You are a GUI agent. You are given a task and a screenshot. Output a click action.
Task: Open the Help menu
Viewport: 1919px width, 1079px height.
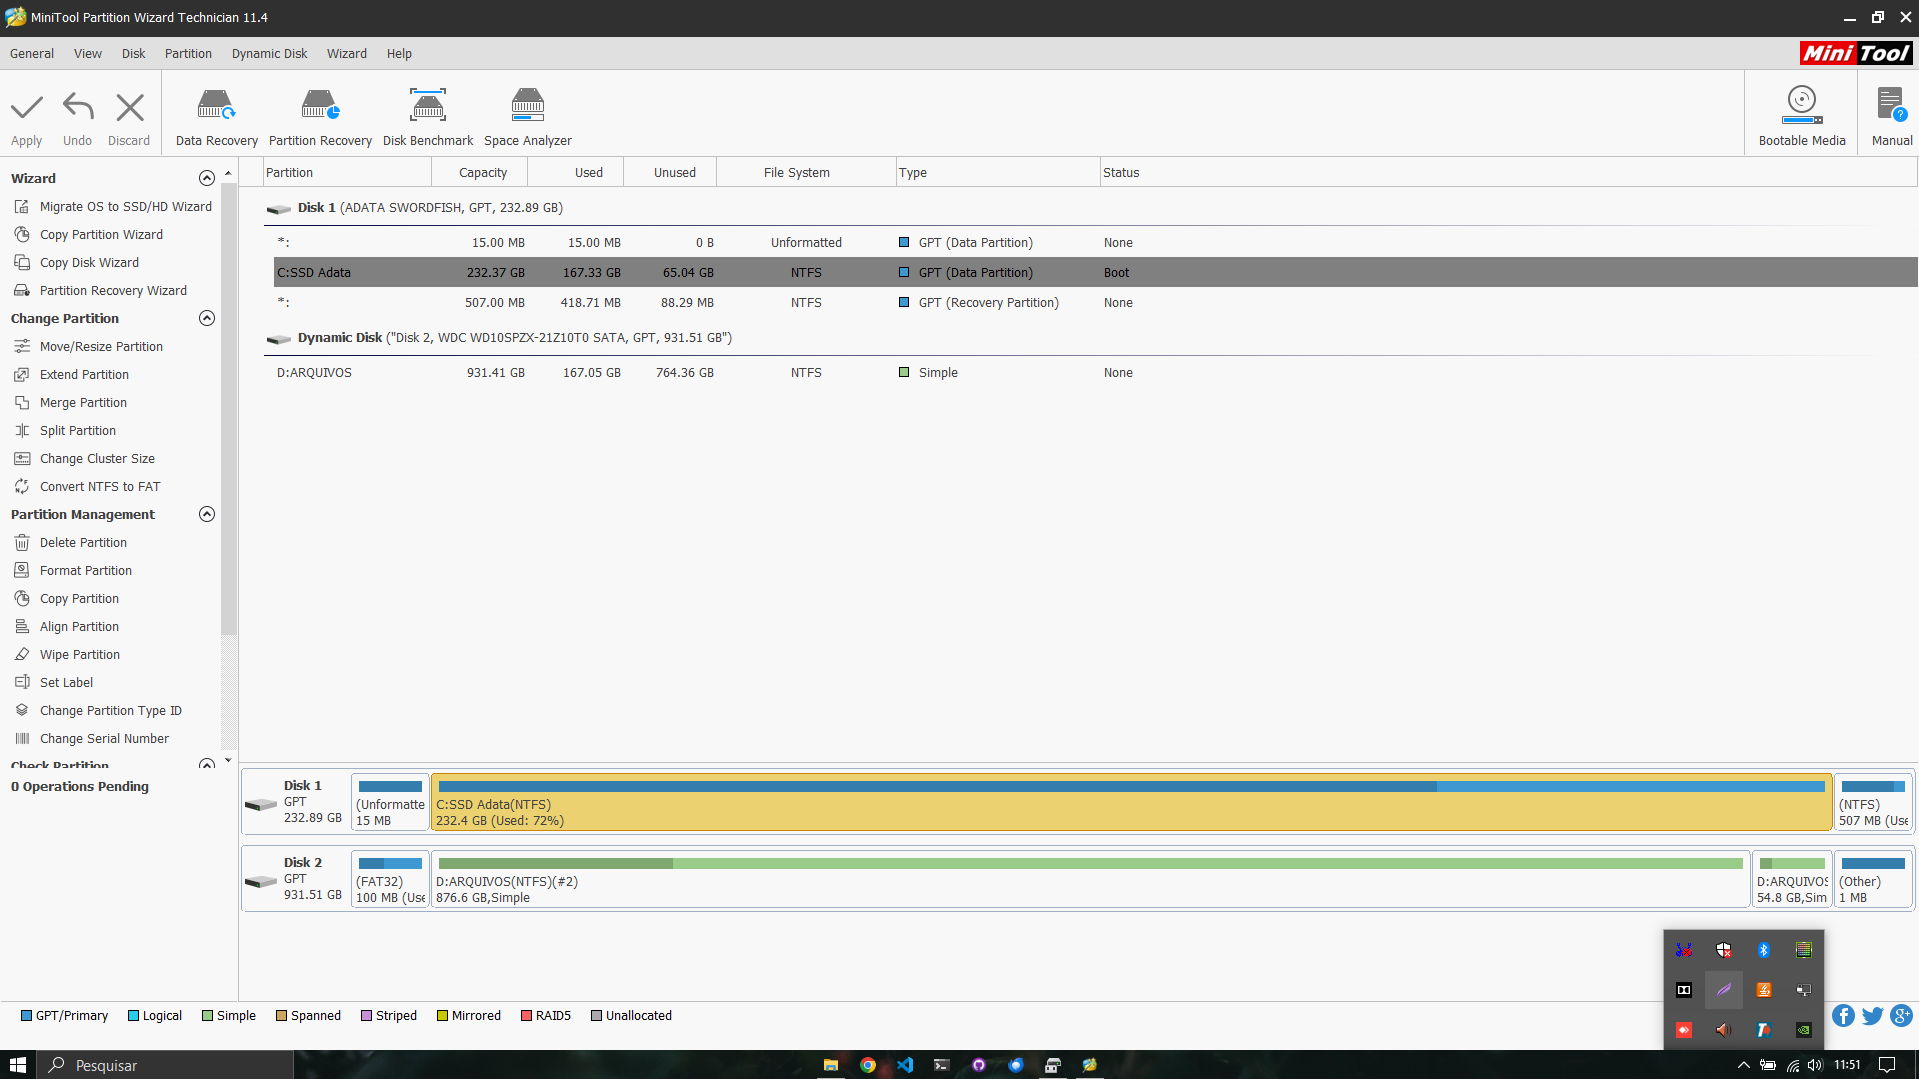pos(399,54)
